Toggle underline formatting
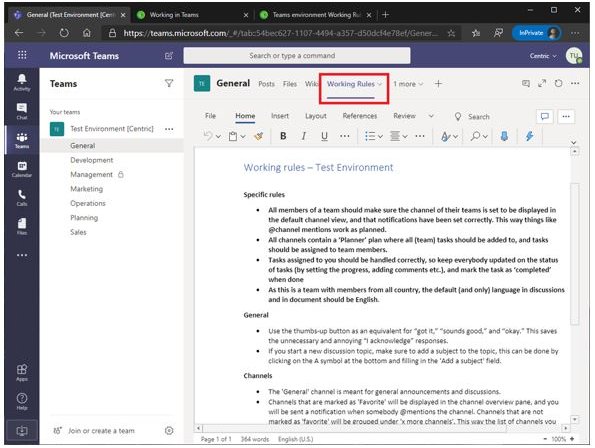 click(324, 136)
